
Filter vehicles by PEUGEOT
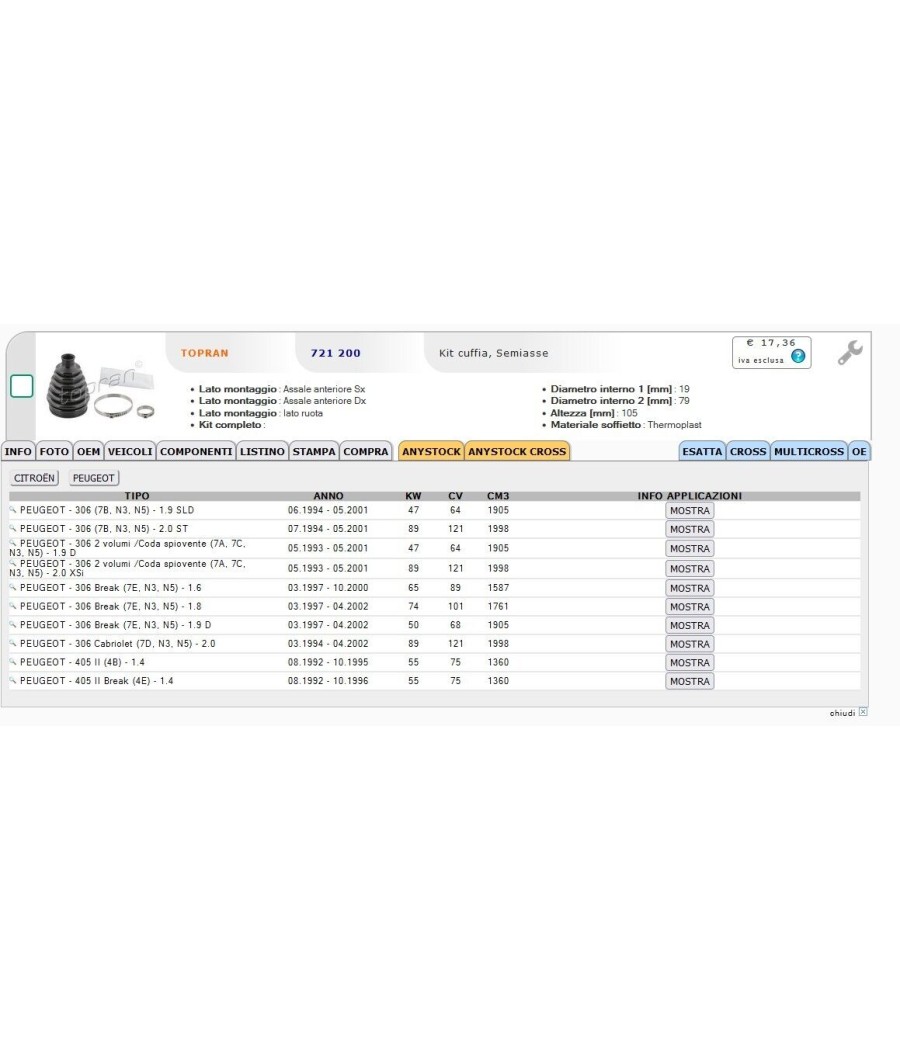[x=94, y=478]
